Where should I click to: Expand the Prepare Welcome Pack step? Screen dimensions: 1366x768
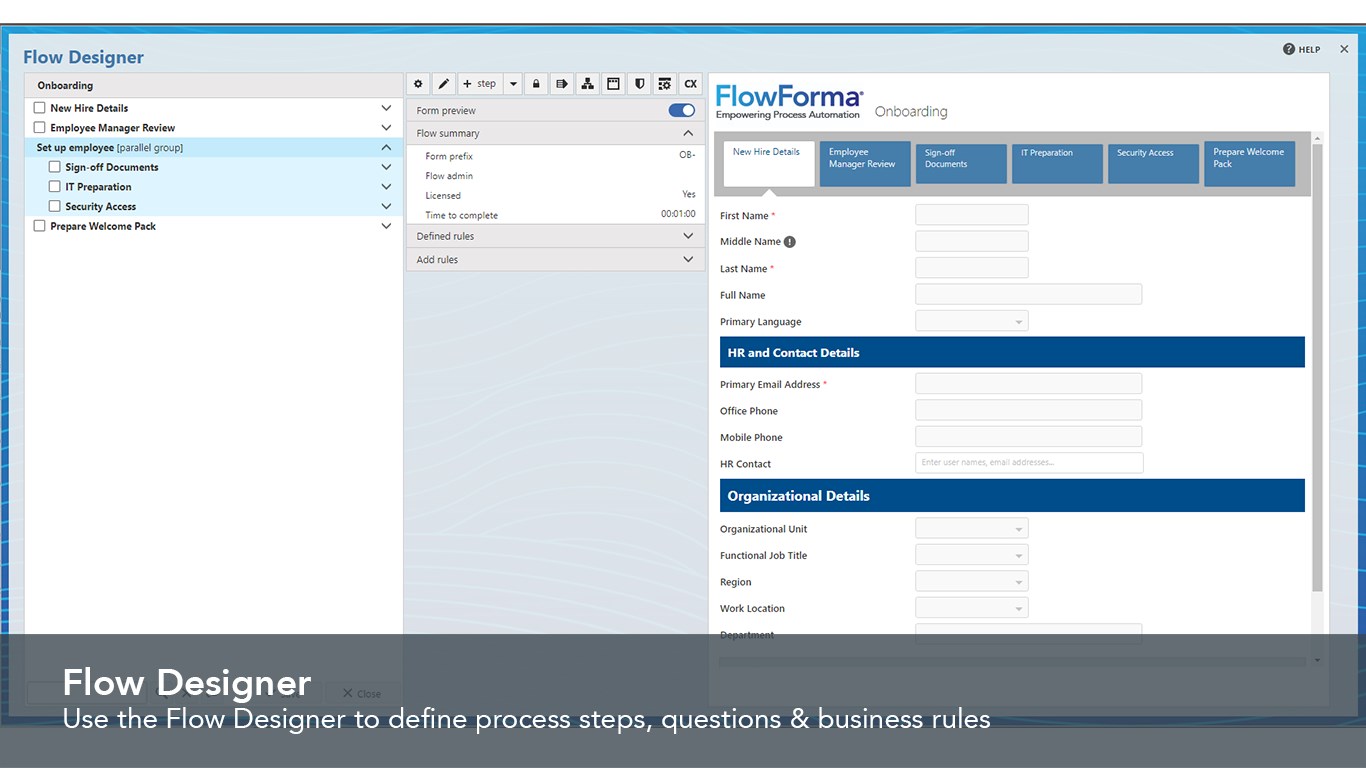click(x=386, y=226)
